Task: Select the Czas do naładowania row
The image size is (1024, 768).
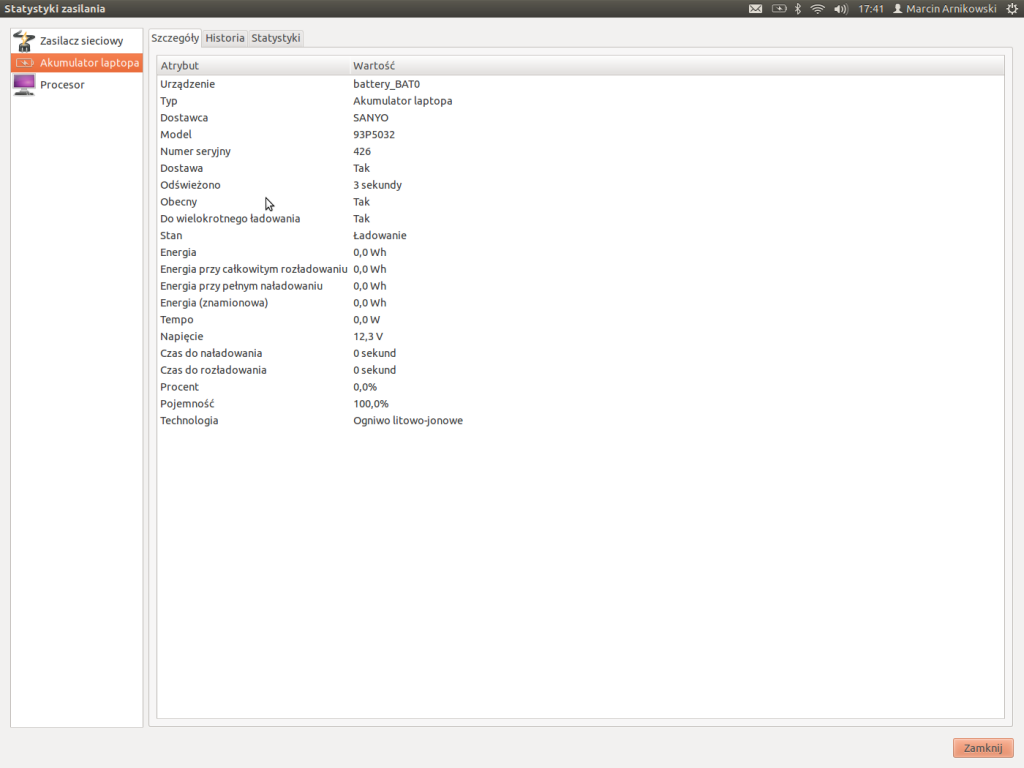Action: (580, 353)
